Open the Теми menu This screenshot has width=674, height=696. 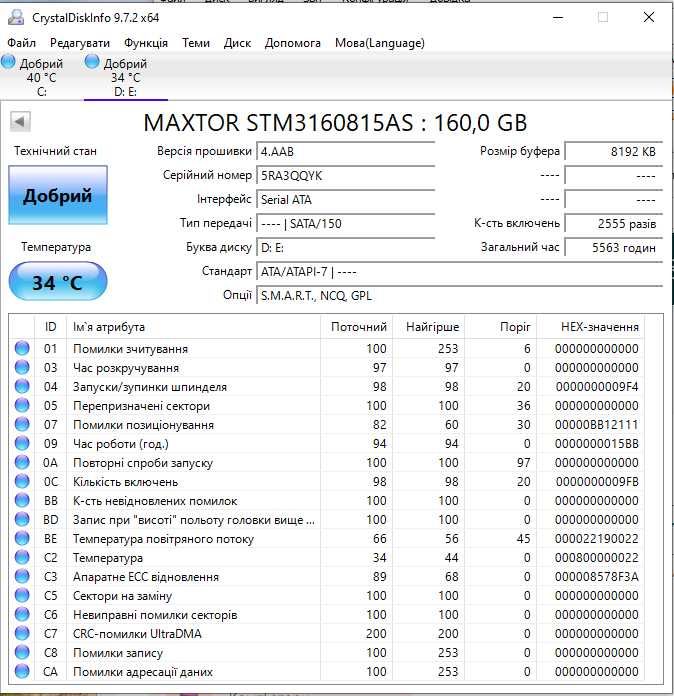tap(196, 43)
